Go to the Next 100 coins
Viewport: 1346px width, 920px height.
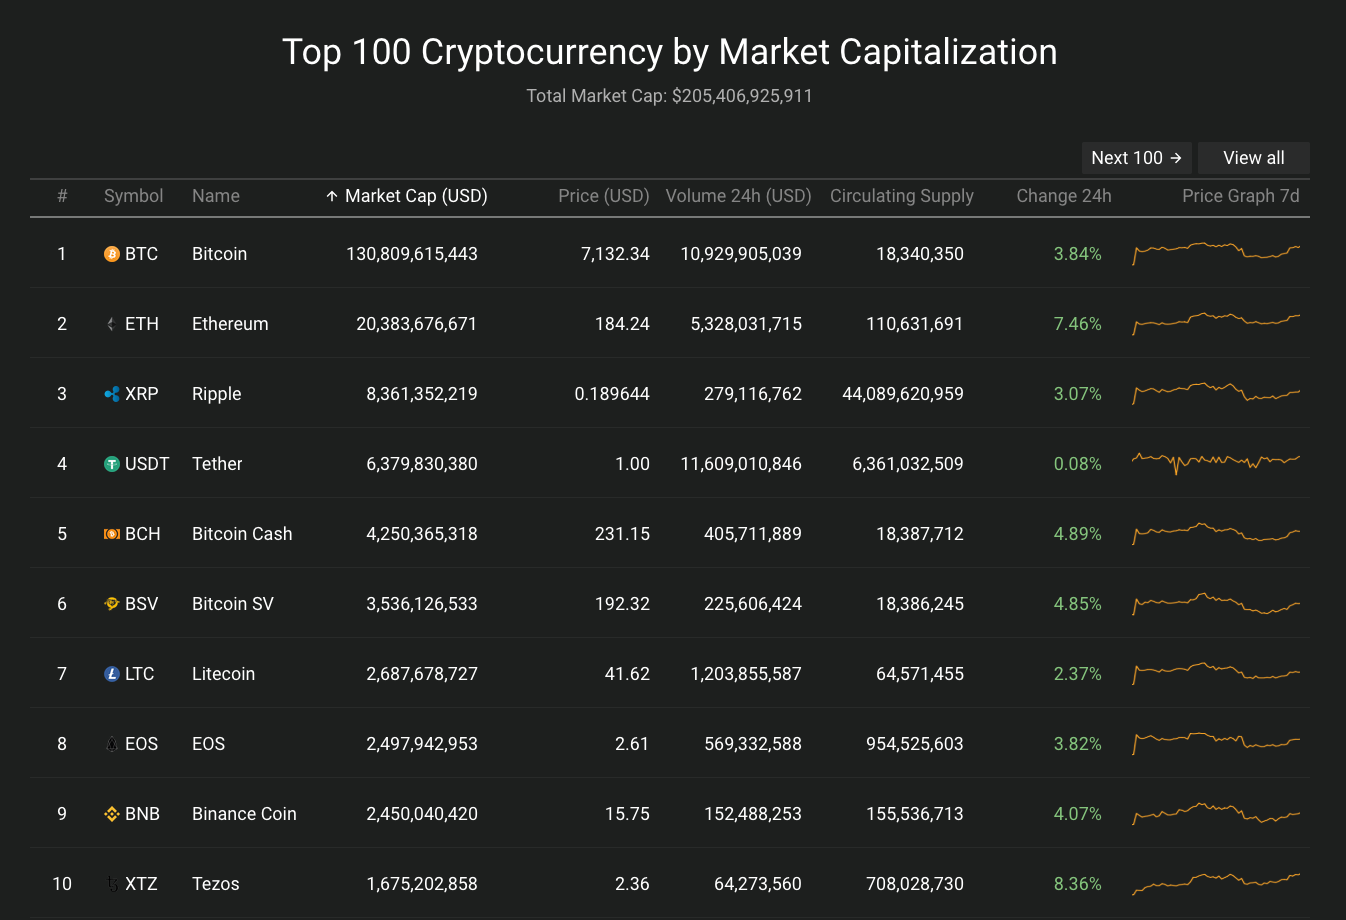pyautogui.click(x=1137, y=158)
